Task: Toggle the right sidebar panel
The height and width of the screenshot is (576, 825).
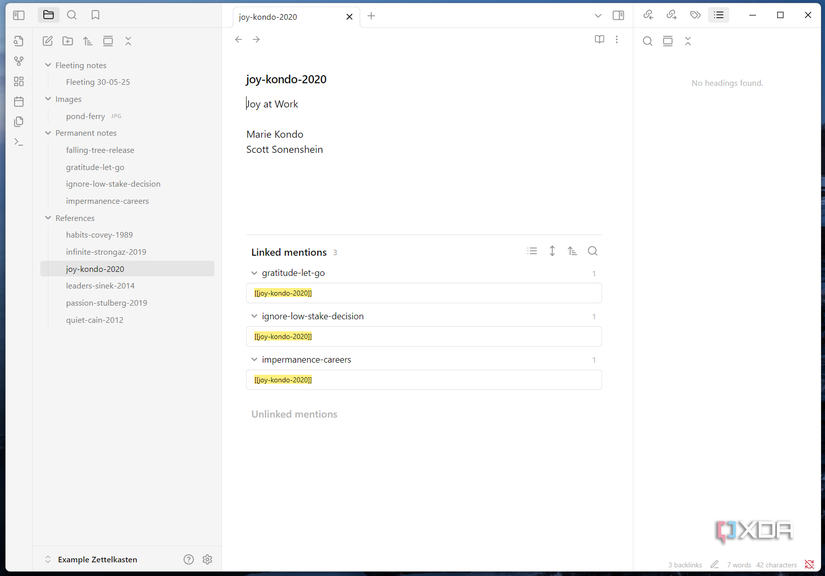Action: point(618,15)
